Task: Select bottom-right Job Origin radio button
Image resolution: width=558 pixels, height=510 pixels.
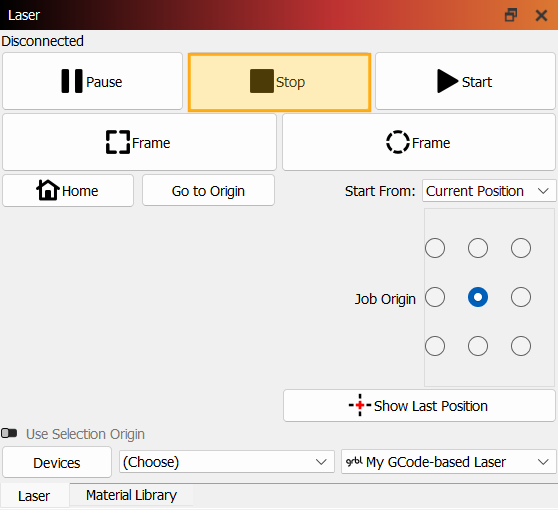Action: [x=521, y=346]
